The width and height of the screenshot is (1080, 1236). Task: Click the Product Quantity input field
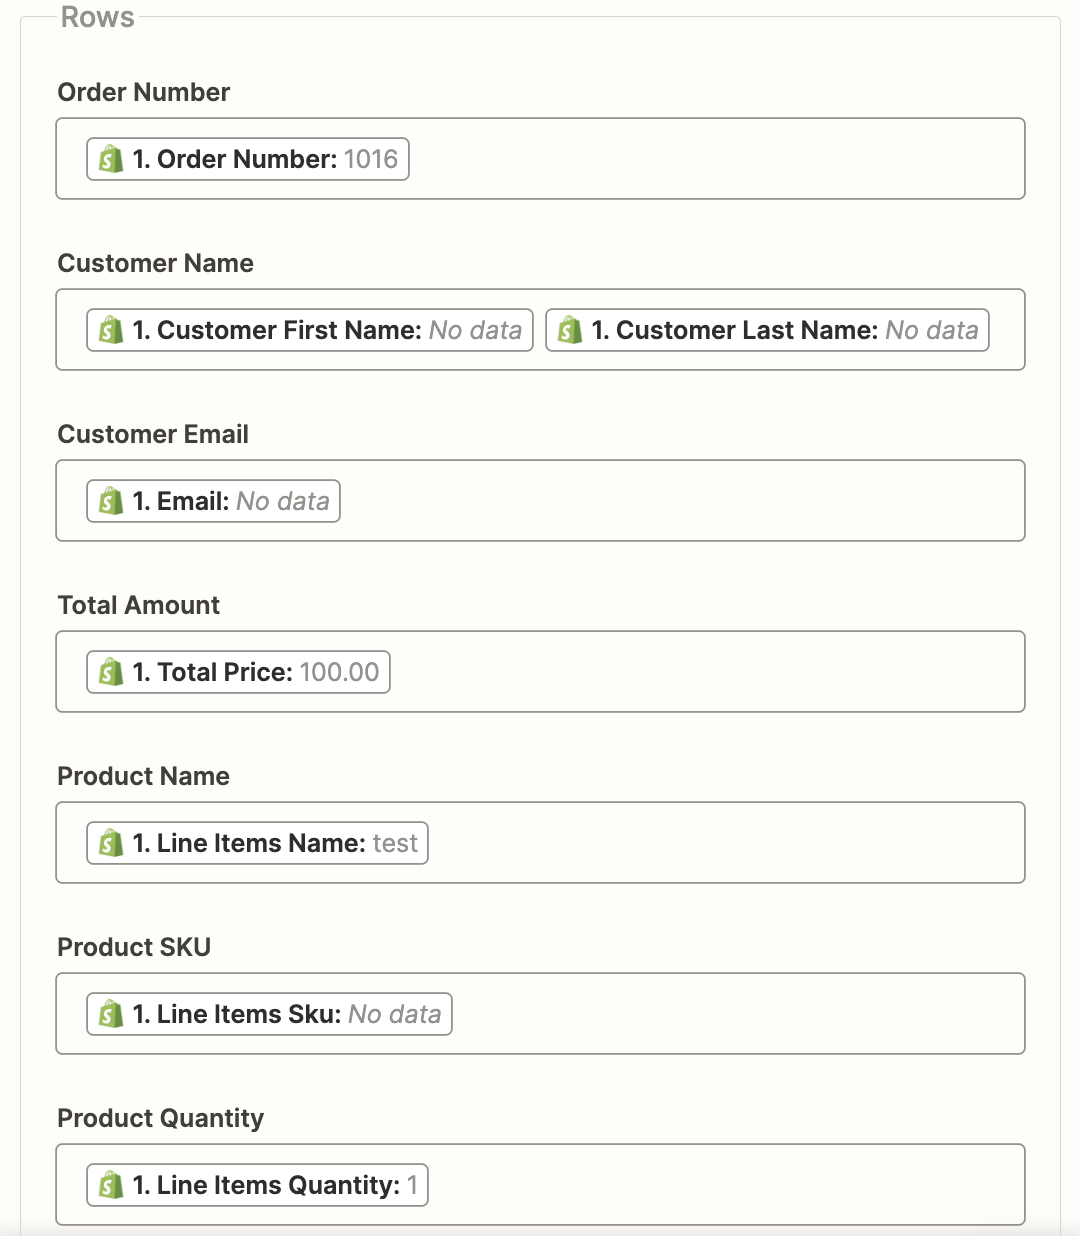pyautogui.click(x=700, y=1184)
